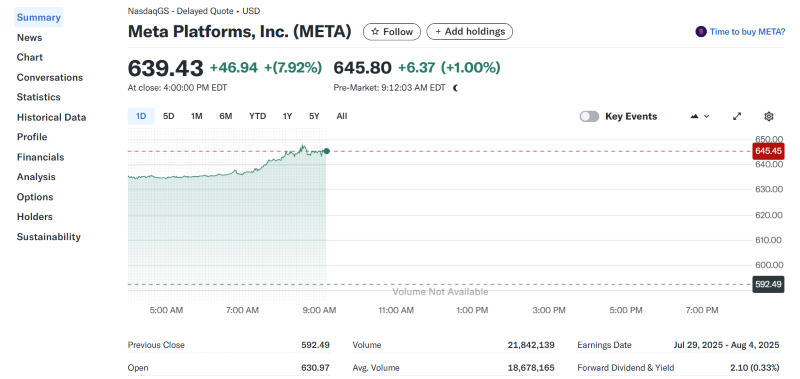Click the Add holdings button

point(469,32)
